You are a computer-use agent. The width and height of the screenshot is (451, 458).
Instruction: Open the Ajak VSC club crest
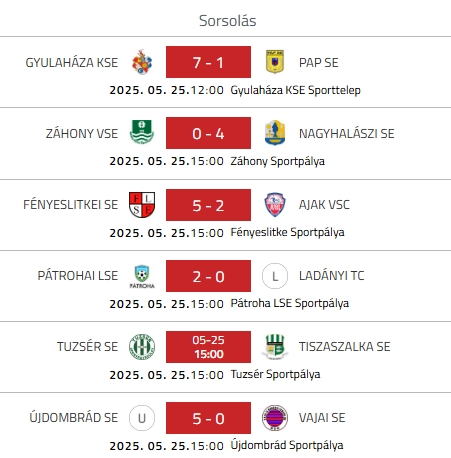click(275, 205)
